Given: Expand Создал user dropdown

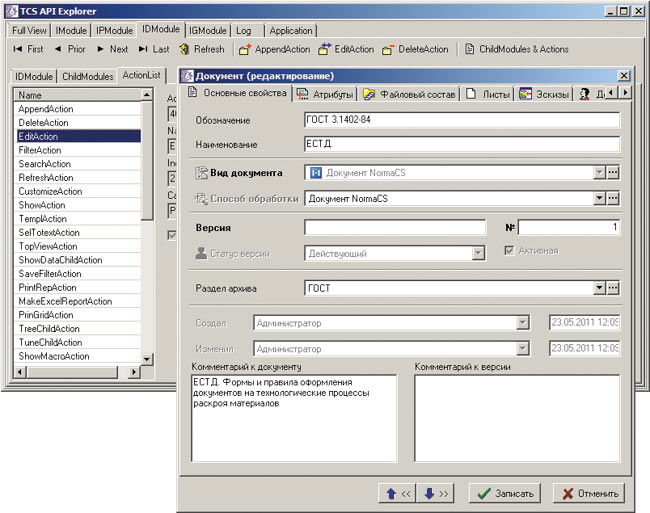Looking at the screenshot, I should [523, 323].
